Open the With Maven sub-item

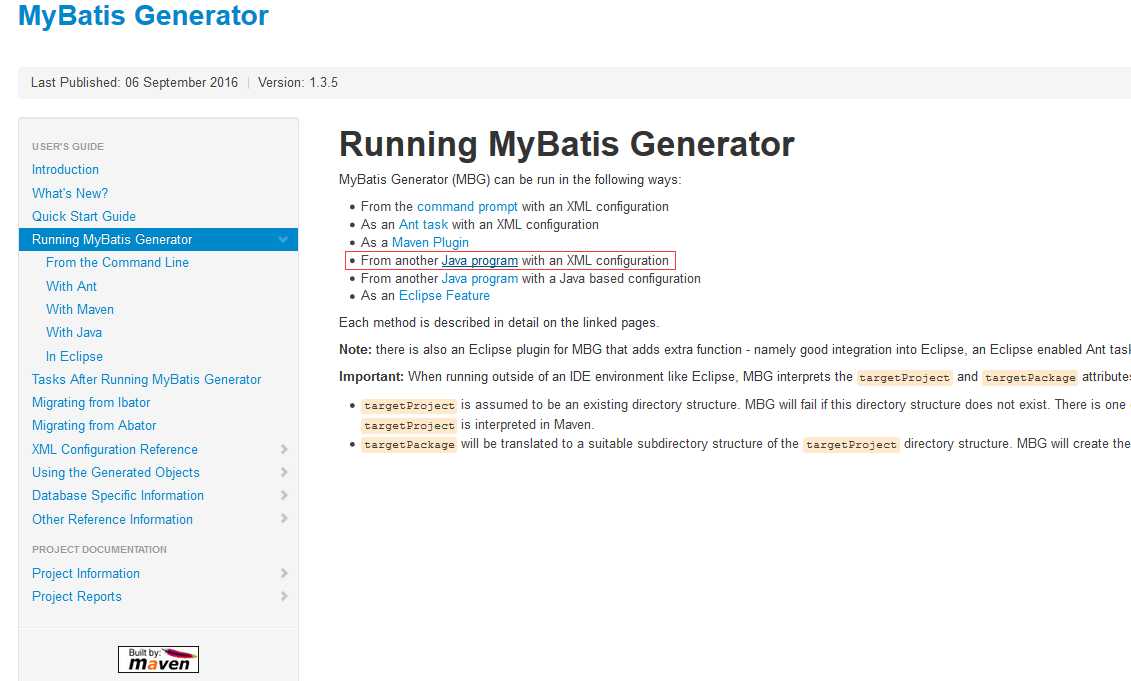pos(80,309)
